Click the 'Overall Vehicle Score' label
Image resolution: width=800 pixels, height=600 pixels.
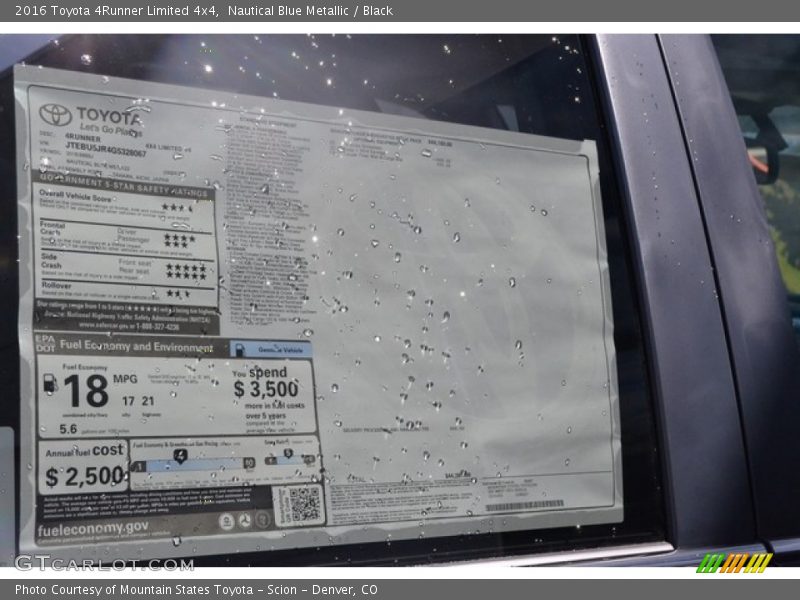click(75, 195)
